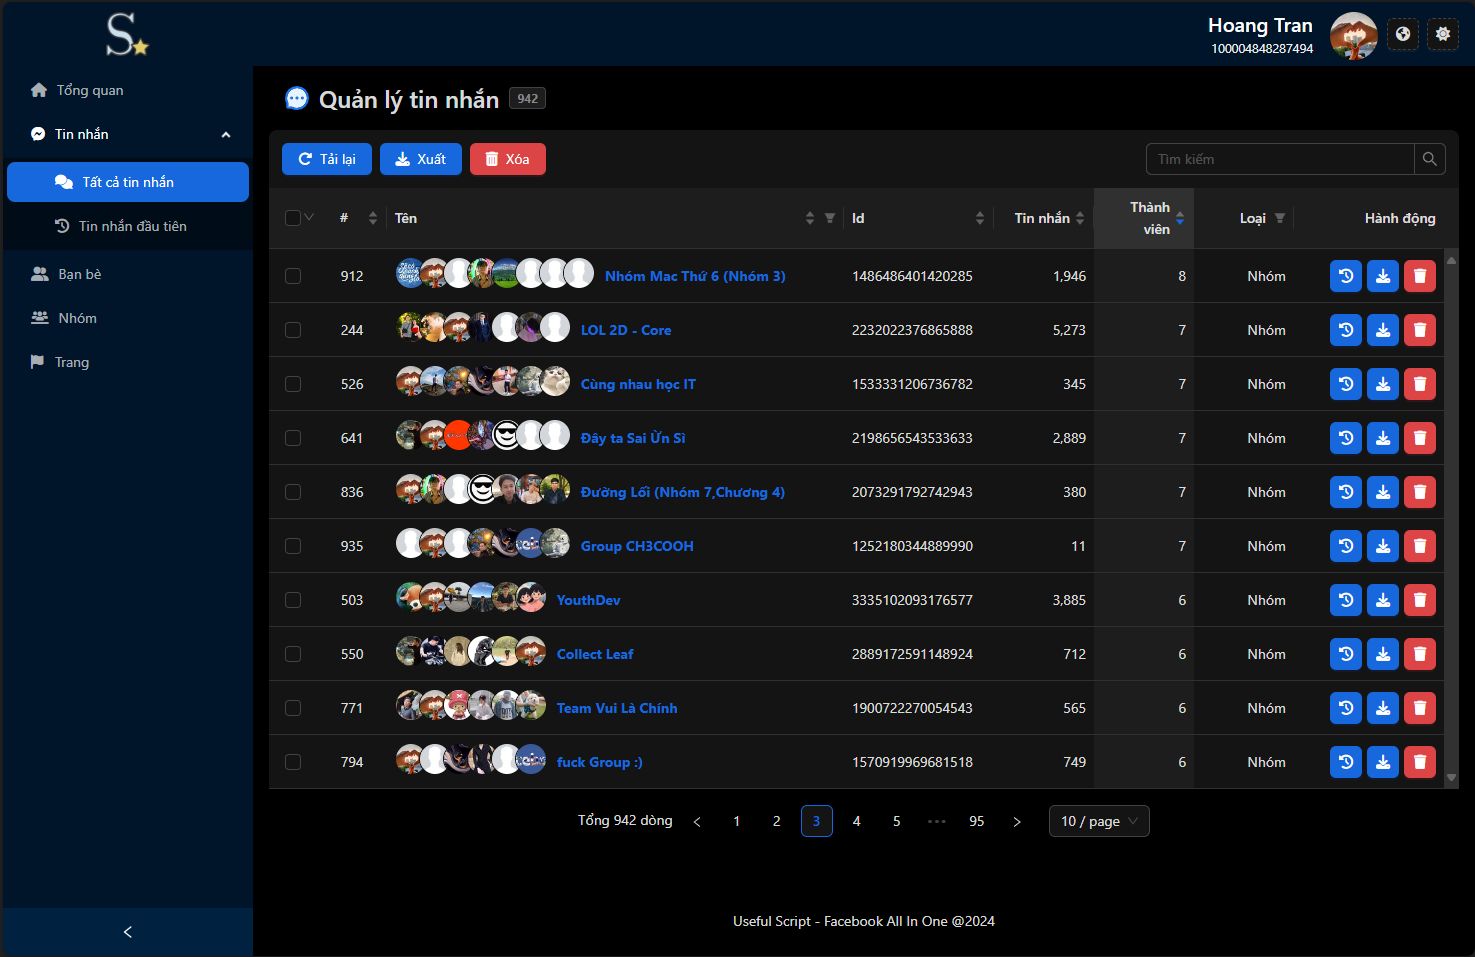Click filter icon in Loại column header

[x=1280, y=218]
